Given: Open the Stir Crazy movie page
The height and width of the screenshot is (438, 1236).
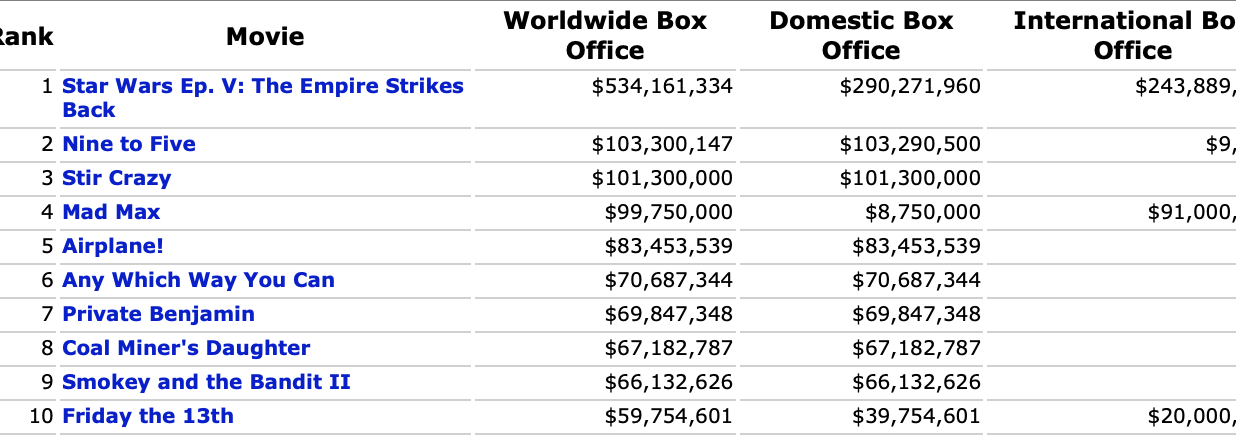Looking at the screenshot, I should (116, 178).
